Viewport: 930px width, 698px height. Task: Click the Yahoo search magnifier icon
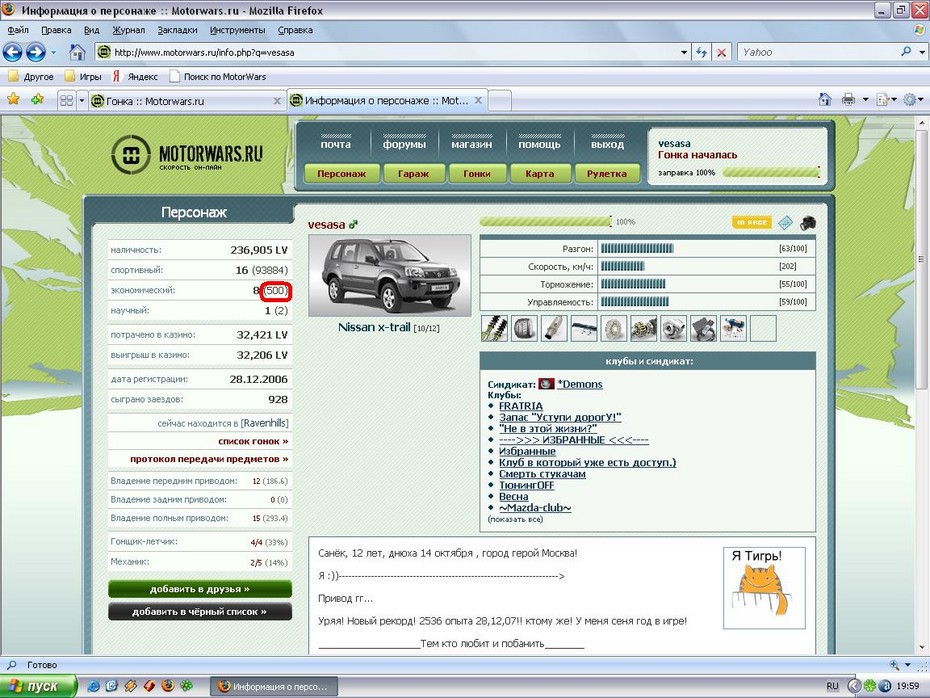pyautogui.click(x=906, y=52)
